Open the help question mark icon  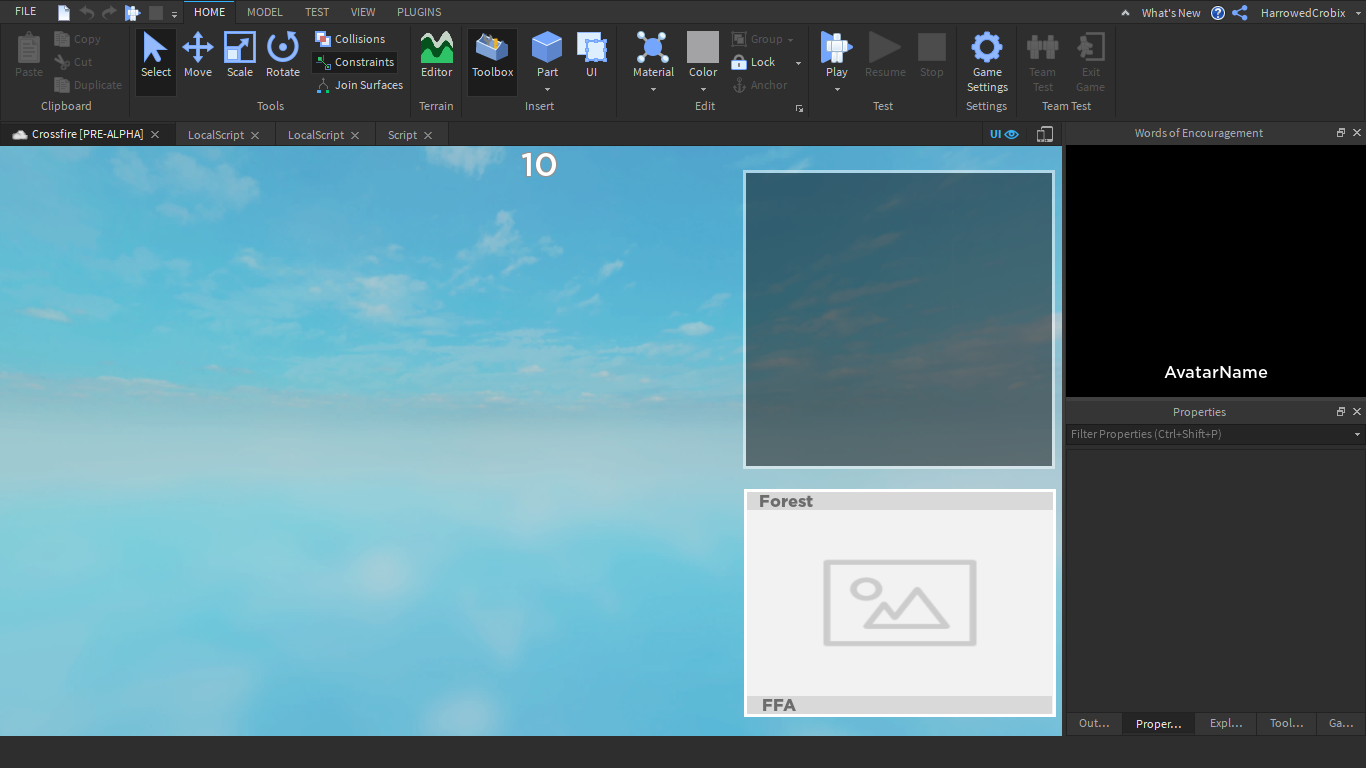coord(1218,13)
